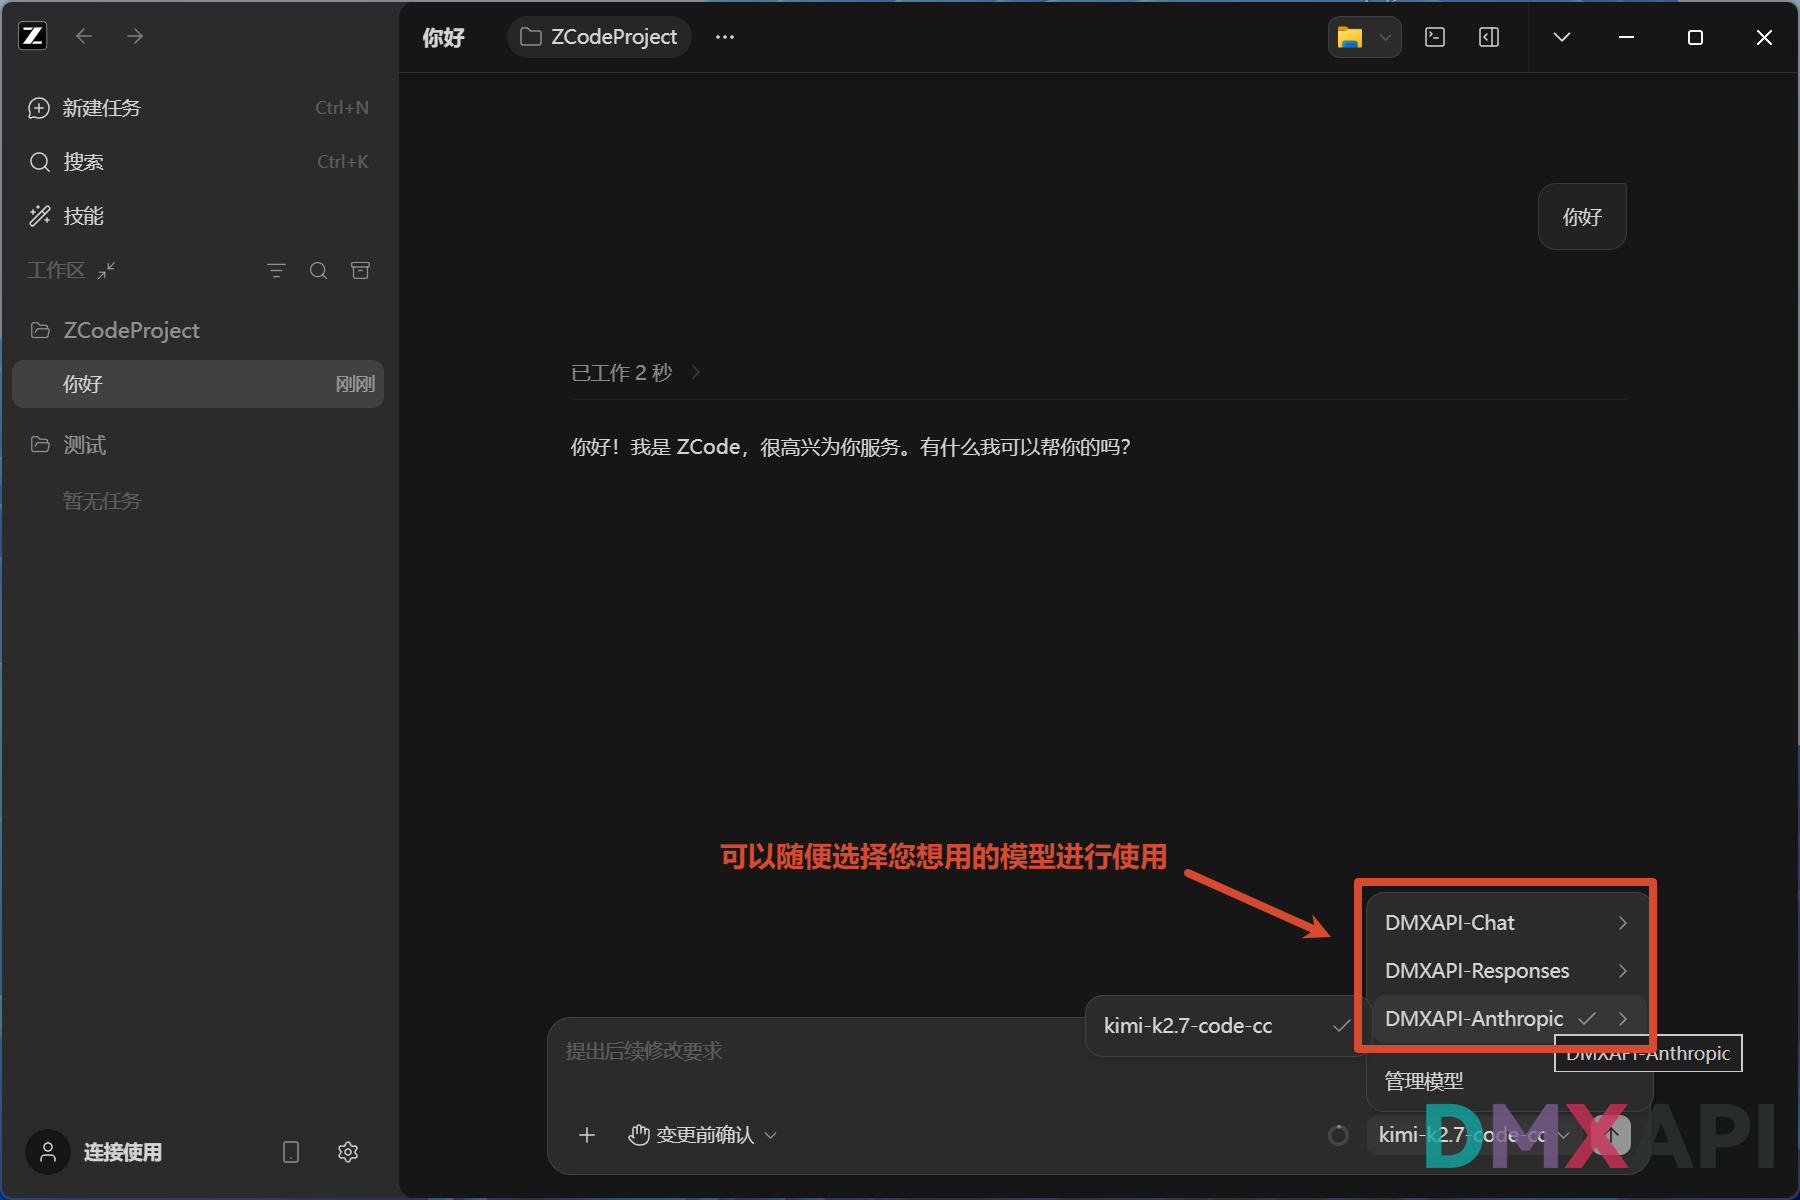Go forward with the right arrow
The width and height of the screenshot is (1800, 1200).
[135, 37]
